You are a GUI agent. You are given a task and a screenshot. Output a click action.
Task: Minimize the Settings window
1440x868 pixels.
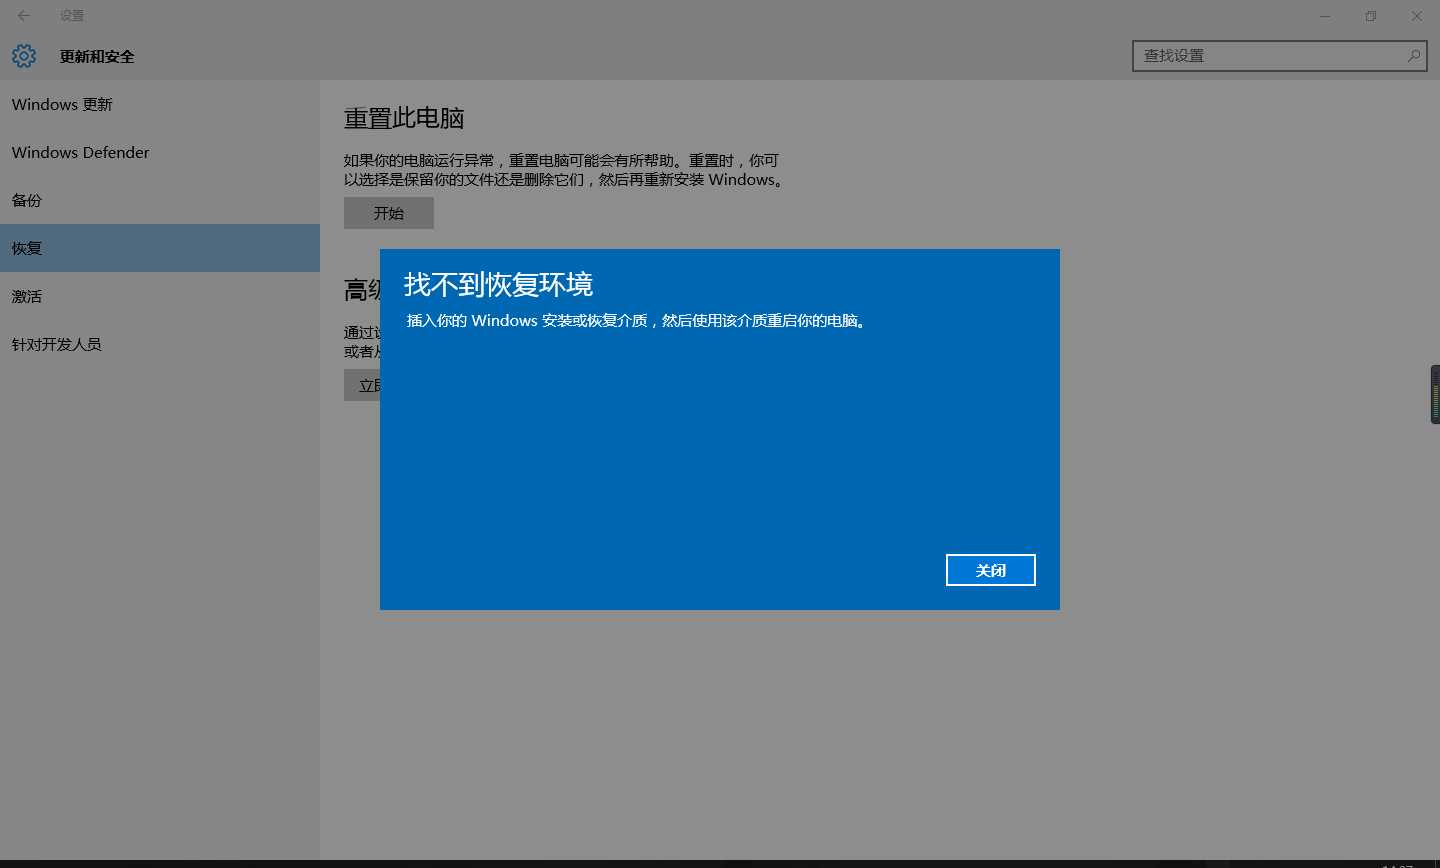[x=1325, y=16]
